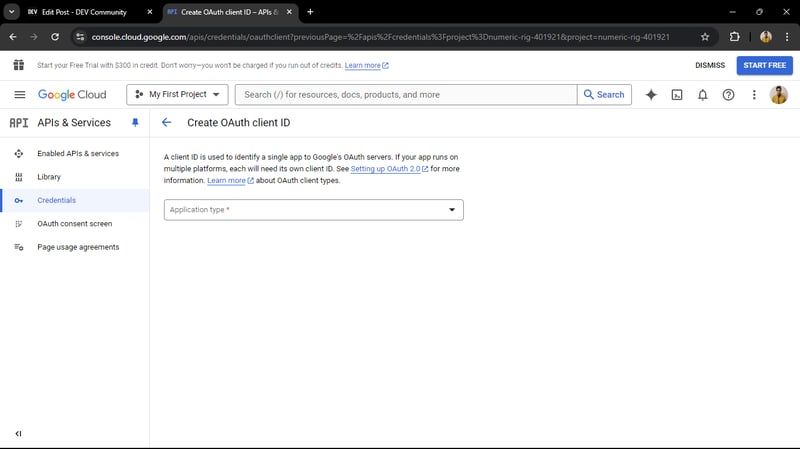This screenshot has width=800, height=449.
Task: Click the APIs & Services heading
Action: 74,123
